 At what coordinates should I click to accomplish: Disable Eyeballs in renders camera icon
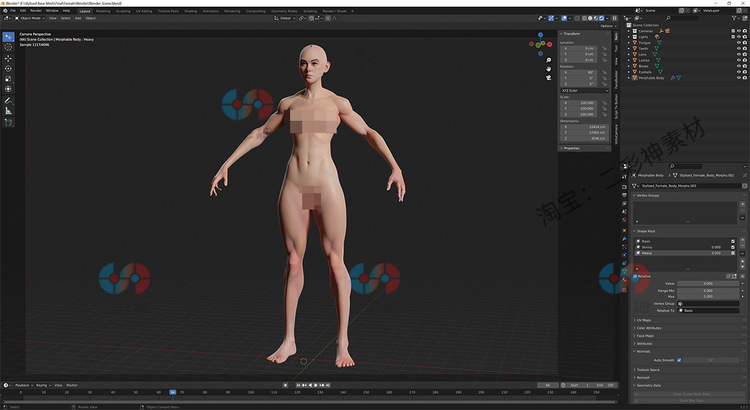745,72
